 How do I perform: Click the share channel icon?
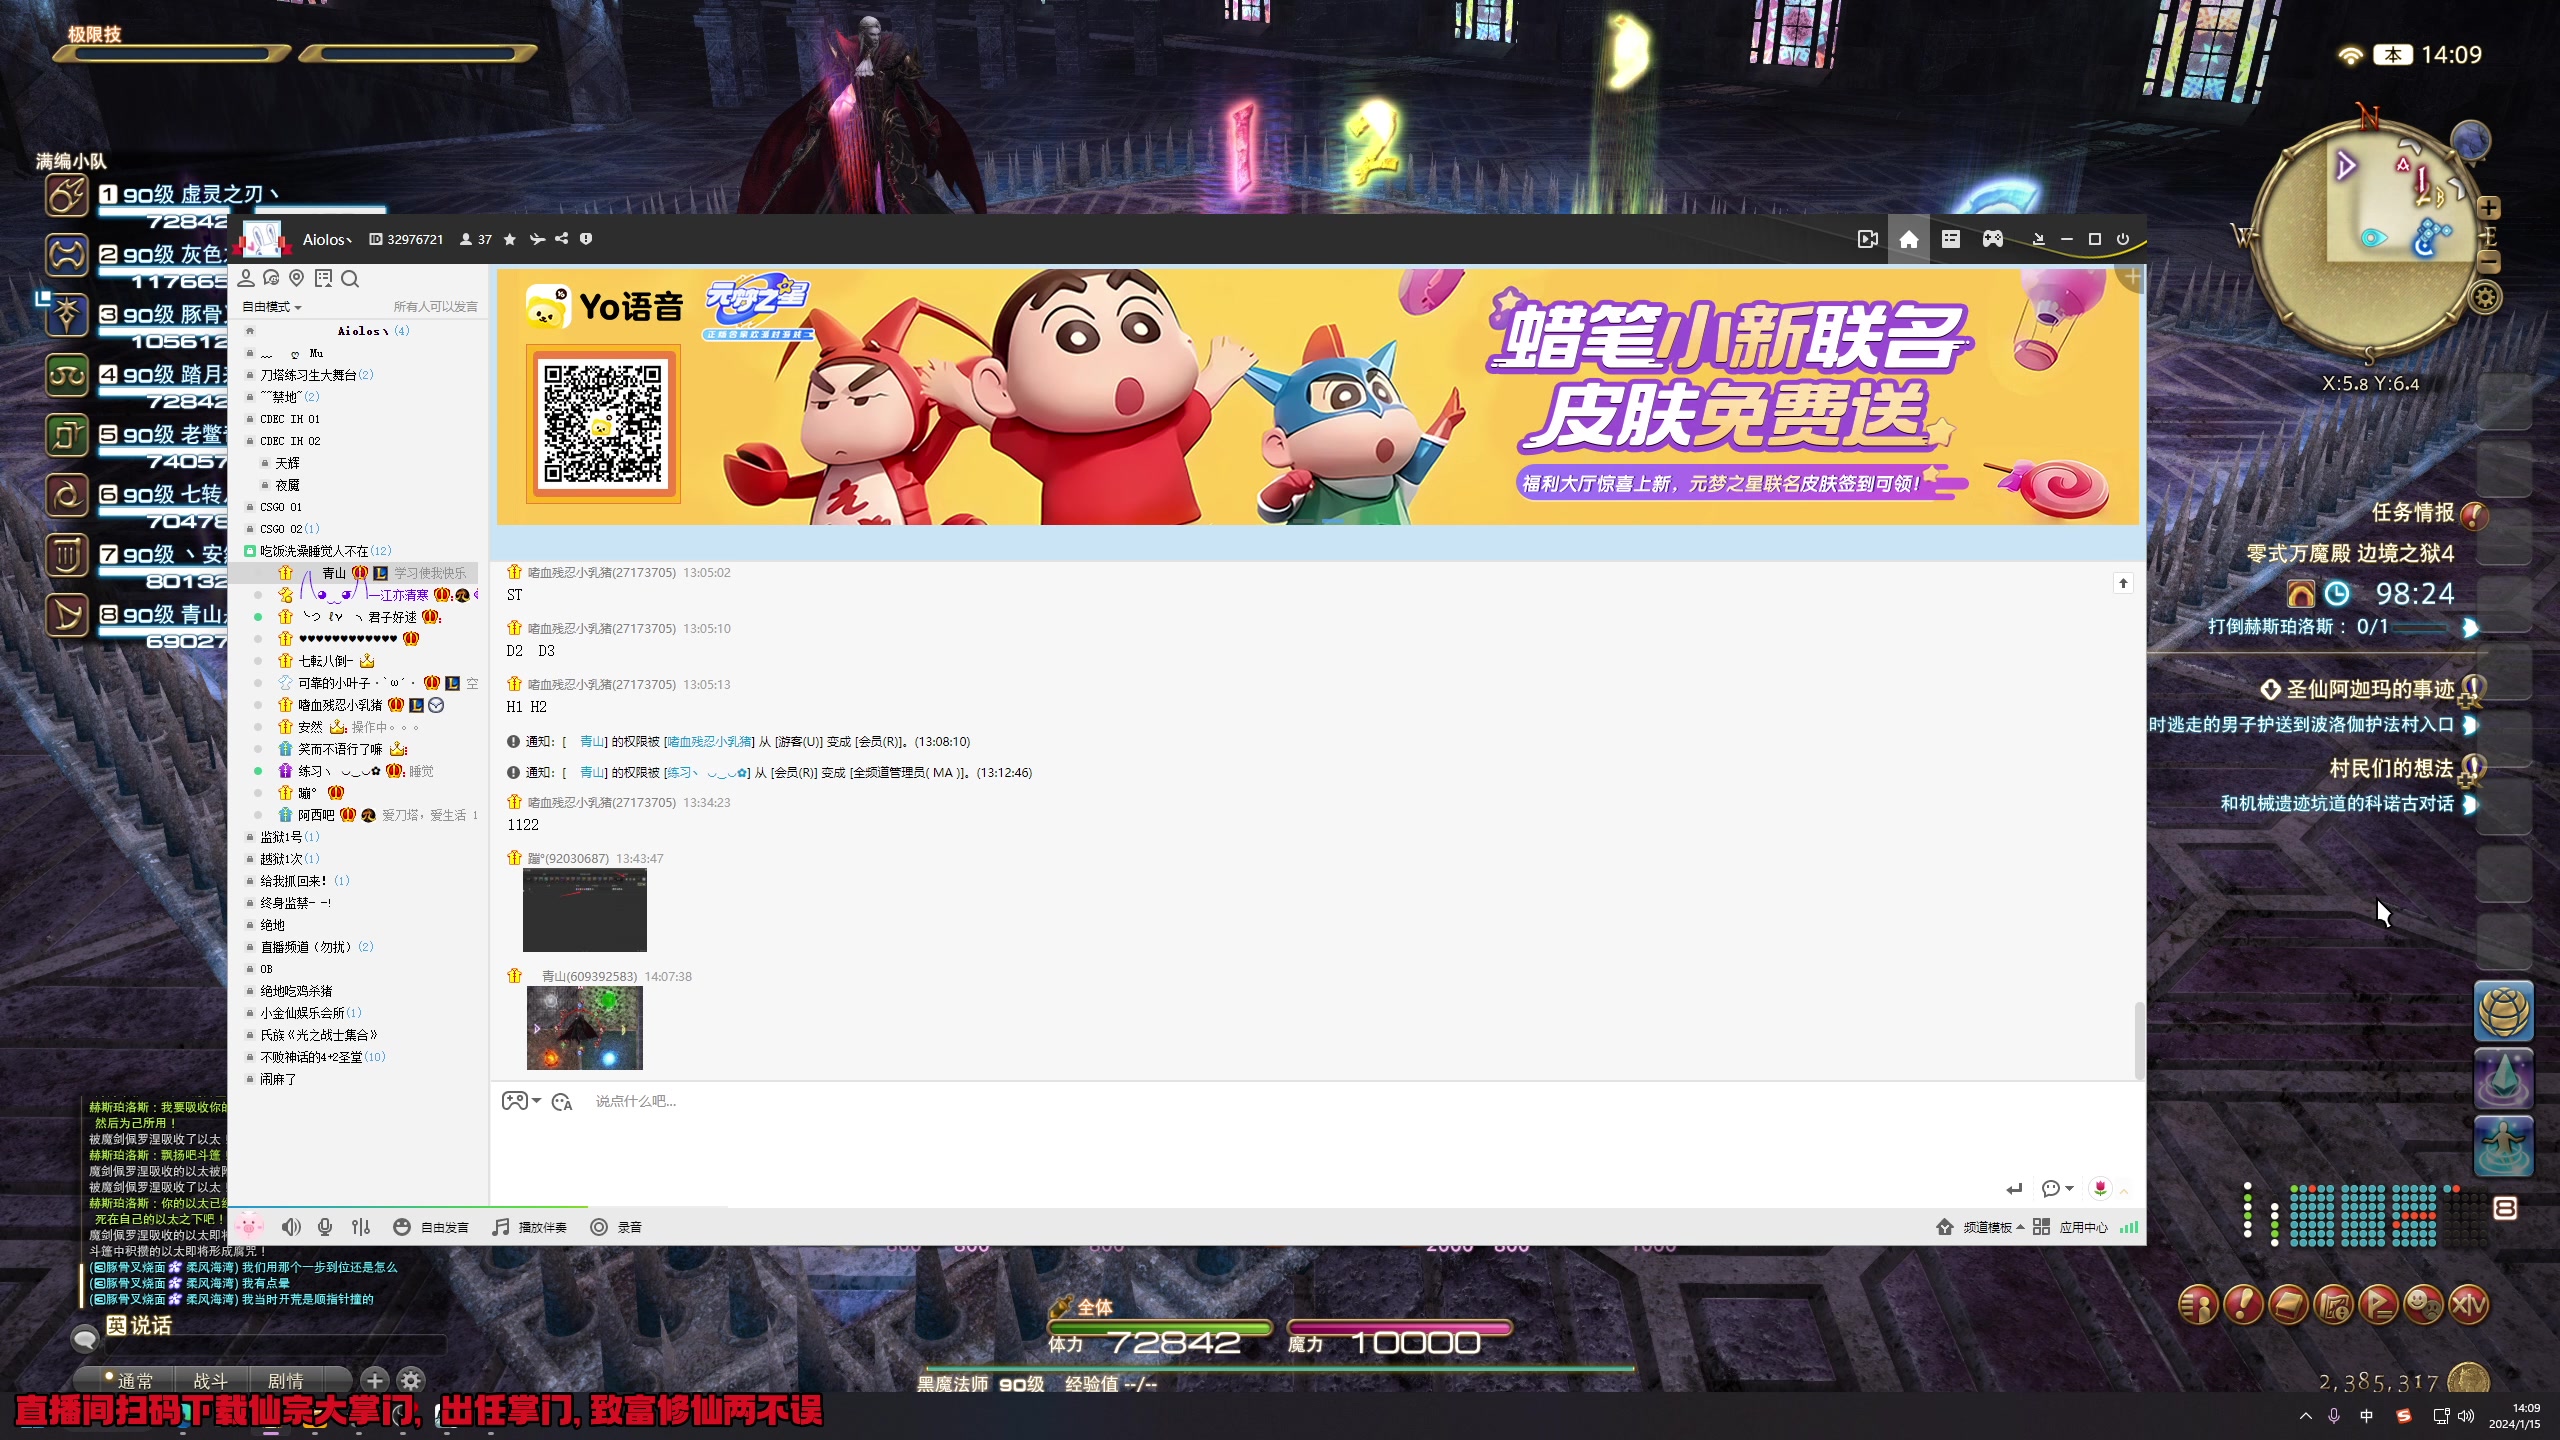point(562,239)
